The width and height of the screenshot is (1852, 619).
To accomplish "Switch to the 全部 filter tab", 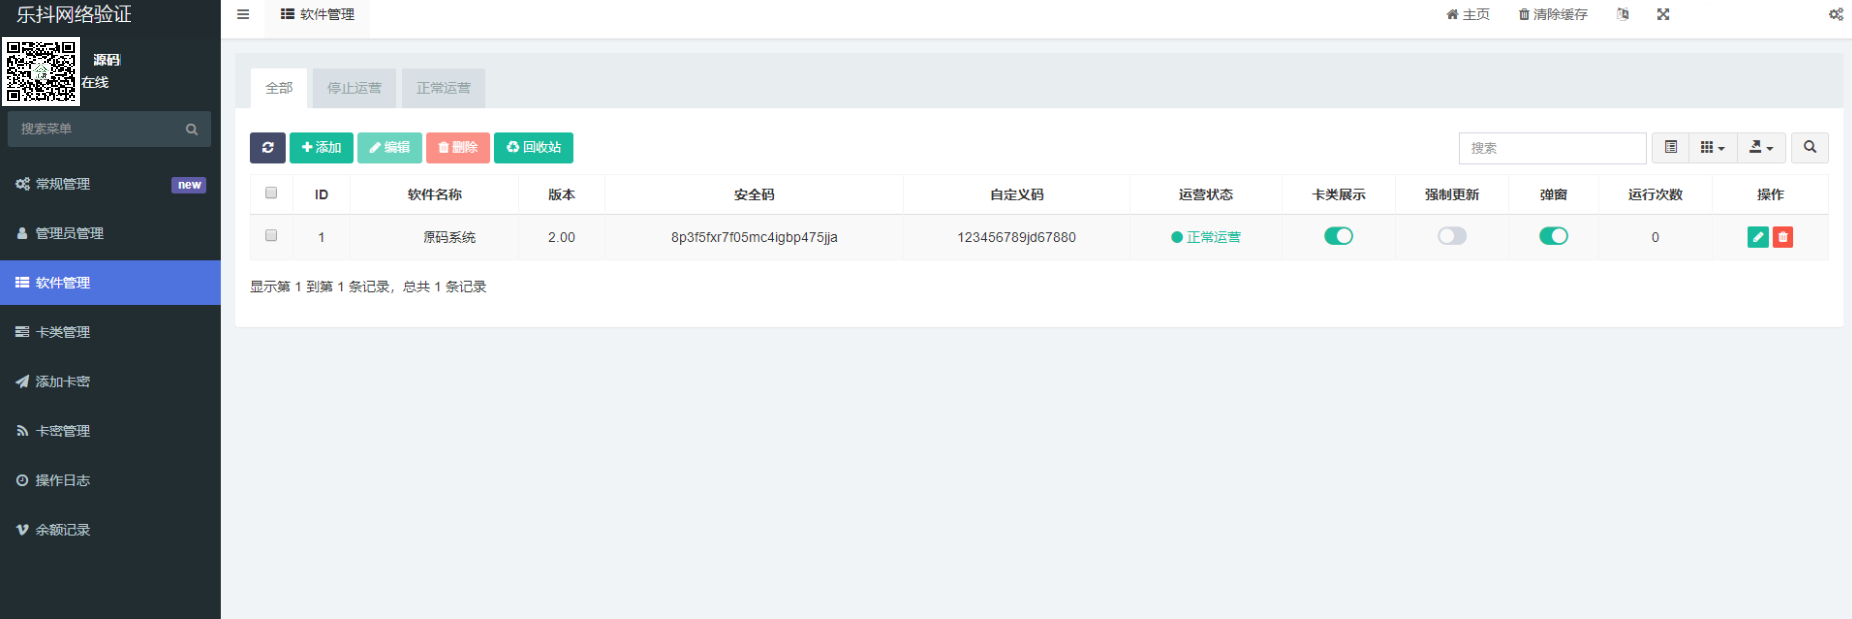I will coord(279,88).
